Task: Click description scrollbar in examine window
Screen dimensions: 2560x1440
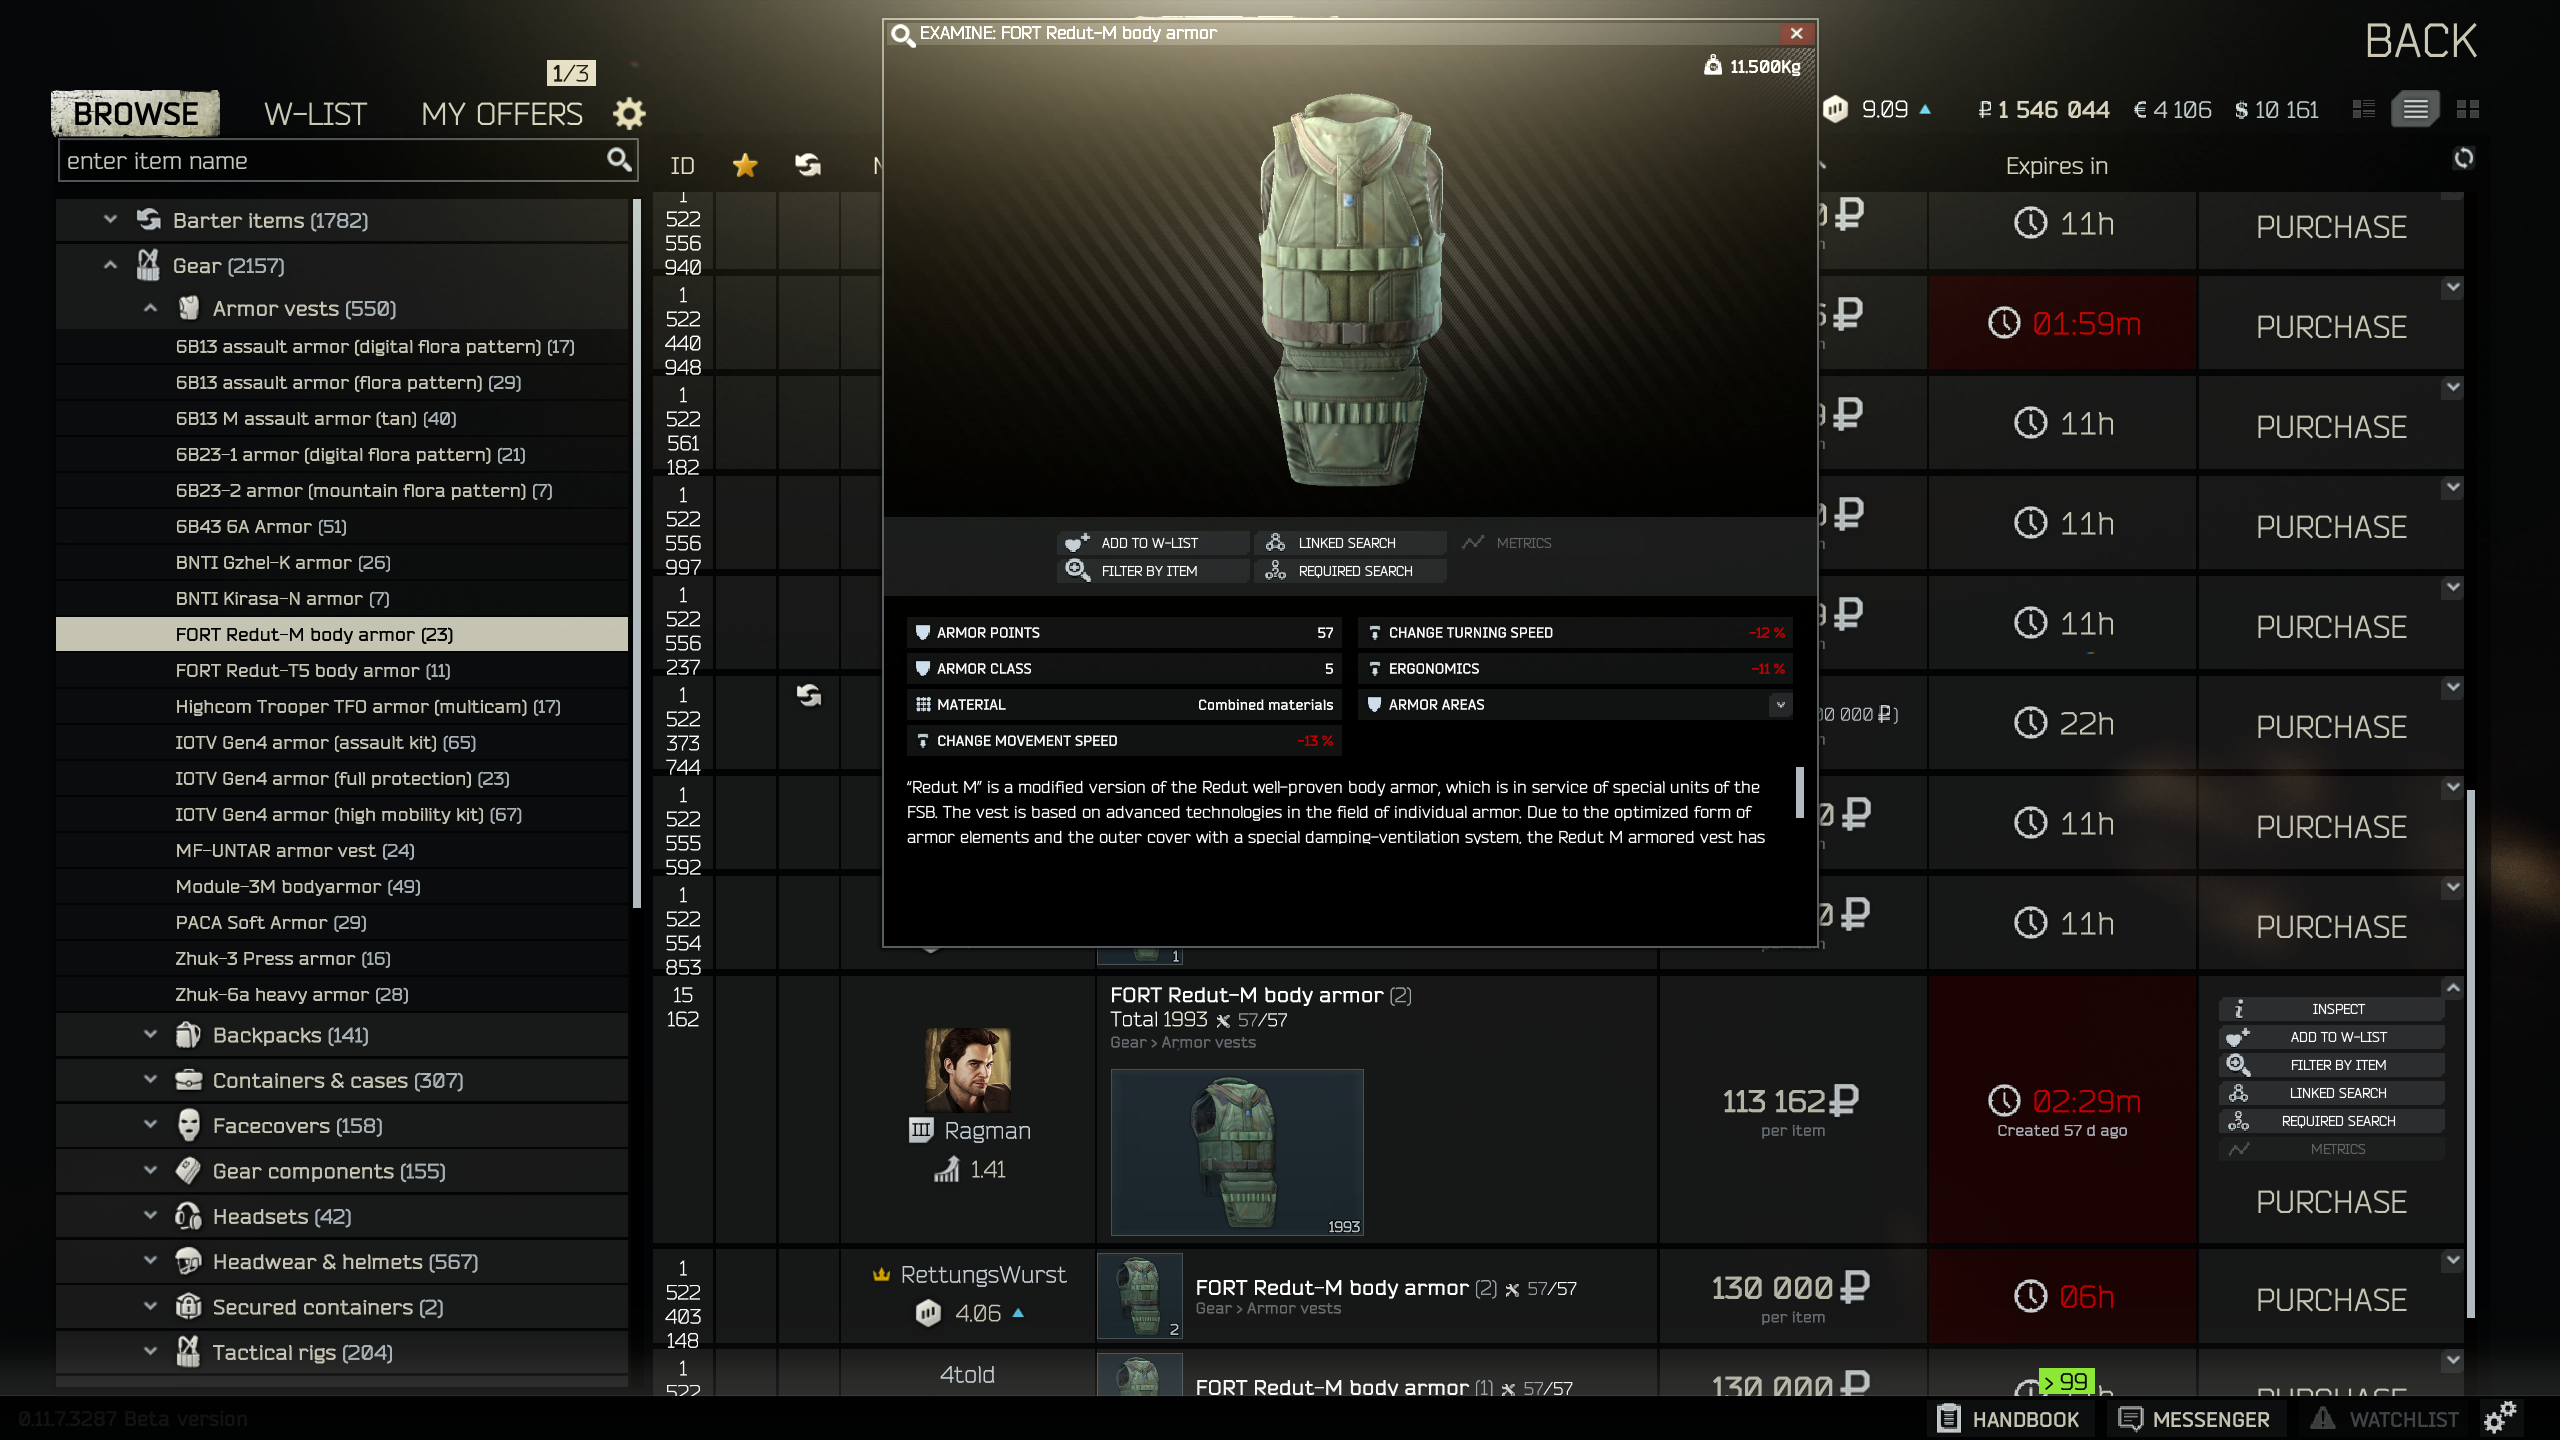Action: tap(1800, 792)
